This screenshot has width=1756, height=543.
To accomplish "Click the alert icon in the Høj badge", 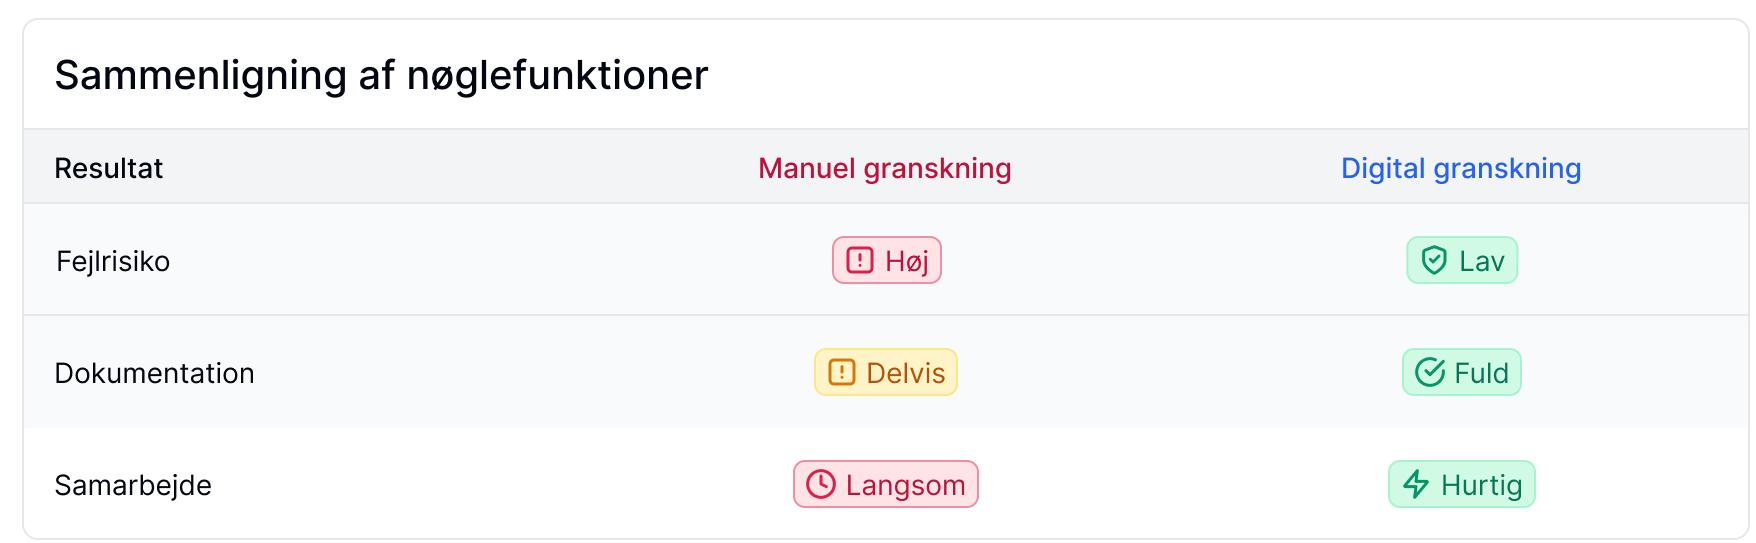I will [x=859, y=261].
